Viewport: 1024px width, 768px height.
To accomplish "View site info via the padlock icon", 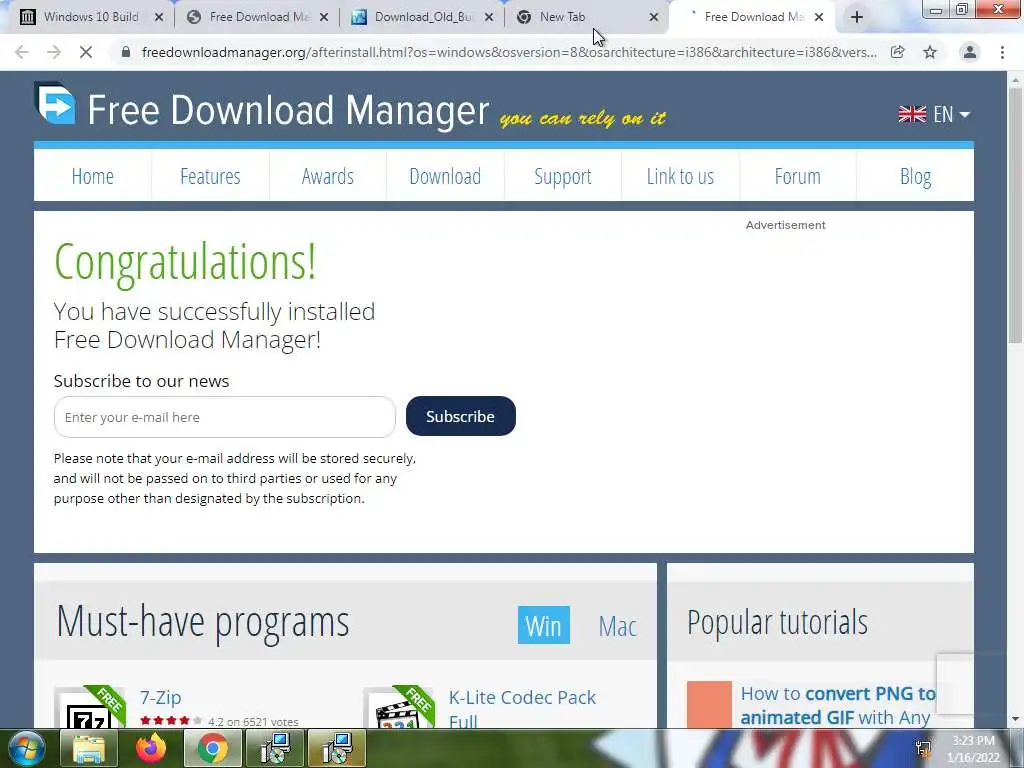I will pyautogui.click(x=126, y=52).
